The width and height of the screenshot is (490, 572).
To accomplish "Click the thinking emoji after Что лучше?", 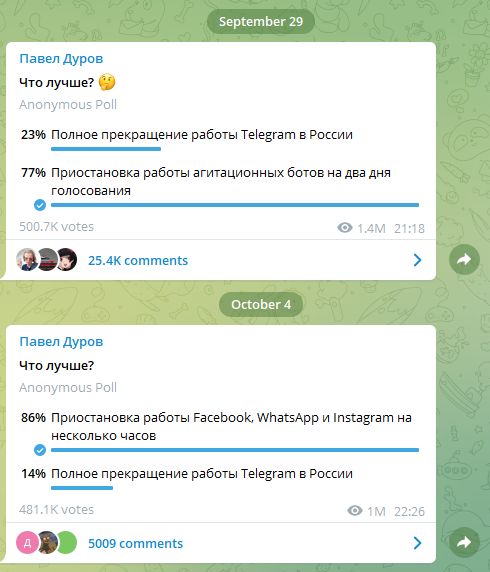I will pyautogui.click(x=107, y=82).
